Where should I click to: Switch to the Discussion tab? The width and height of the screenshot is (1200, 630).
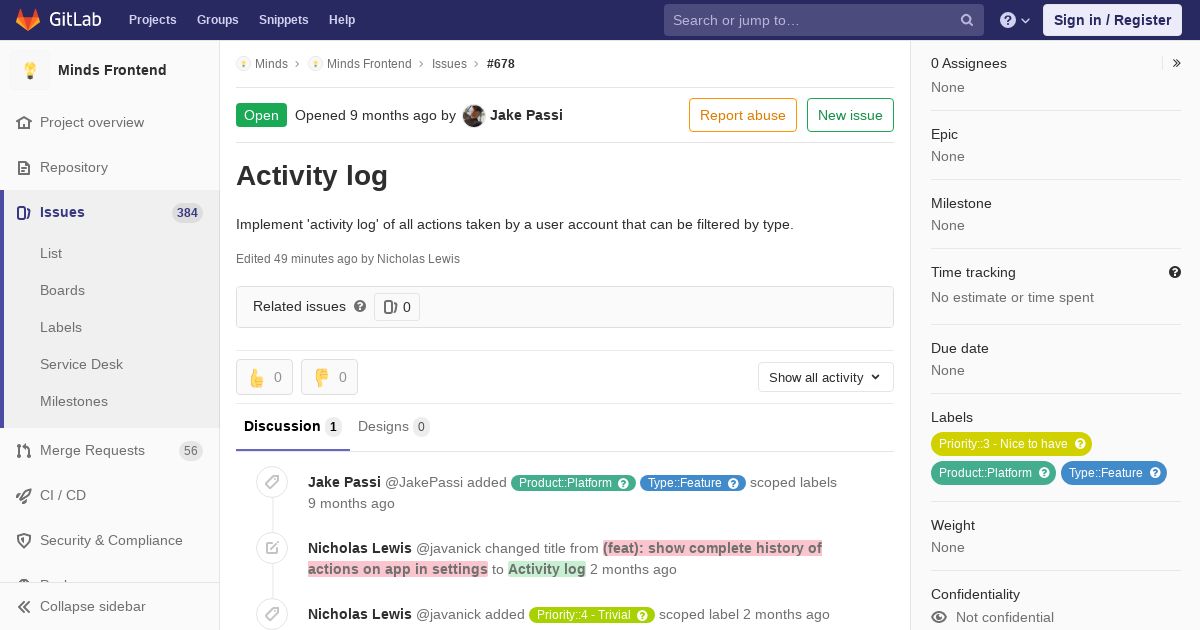293,427
